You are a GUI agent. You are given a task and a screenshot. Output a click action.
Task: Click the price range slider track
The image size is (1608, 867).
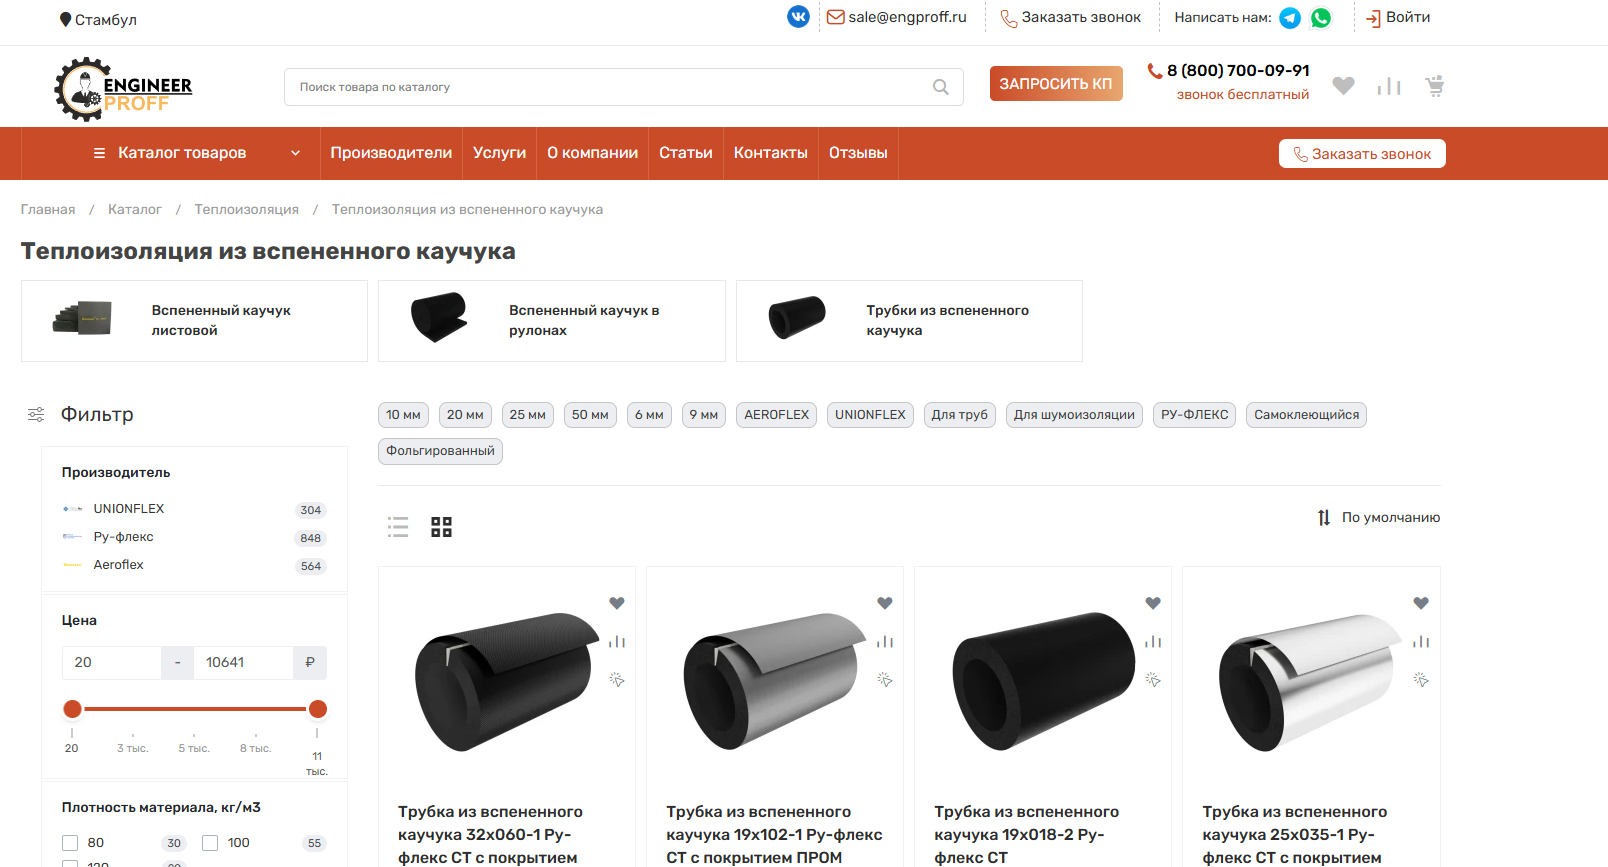[x=195, y=709]
